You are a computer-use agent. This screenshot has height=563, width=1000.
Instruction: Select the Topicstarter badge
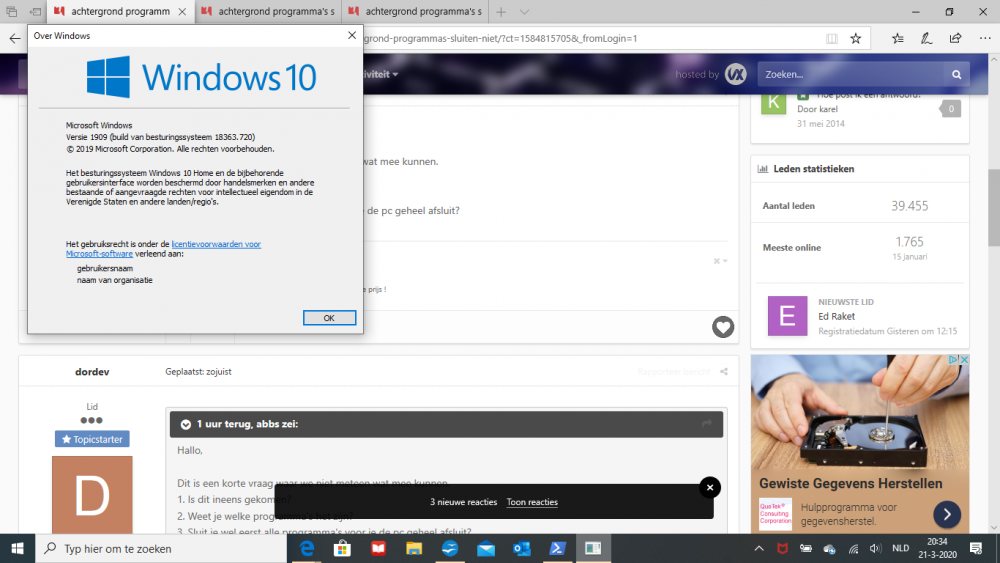coord(92,439)
